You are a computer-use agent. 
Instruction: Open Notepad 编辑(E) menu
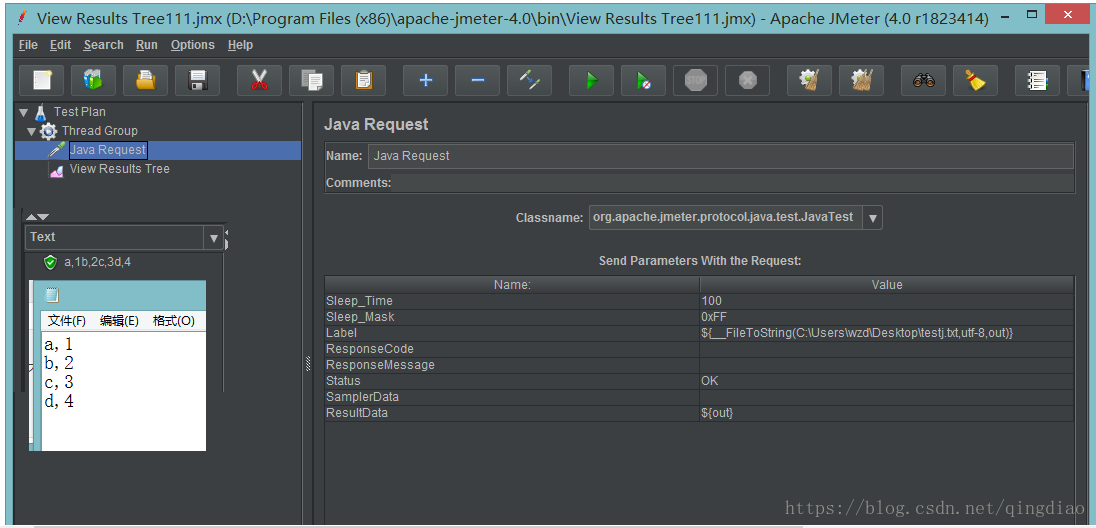[x=120, y=321]
